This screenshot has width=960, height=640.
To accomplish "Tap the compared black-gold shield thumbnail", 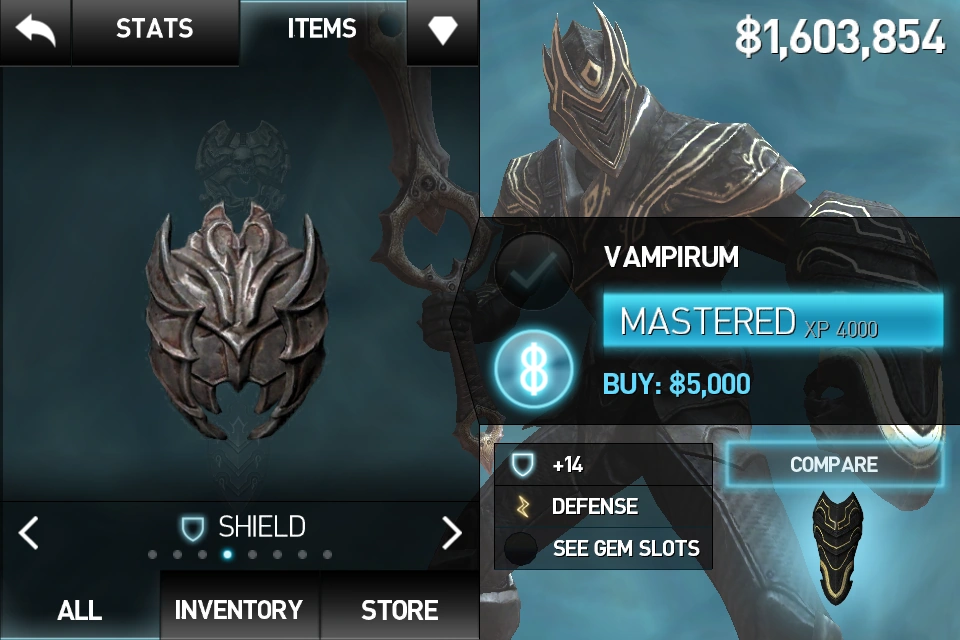I will pos(837,546).
